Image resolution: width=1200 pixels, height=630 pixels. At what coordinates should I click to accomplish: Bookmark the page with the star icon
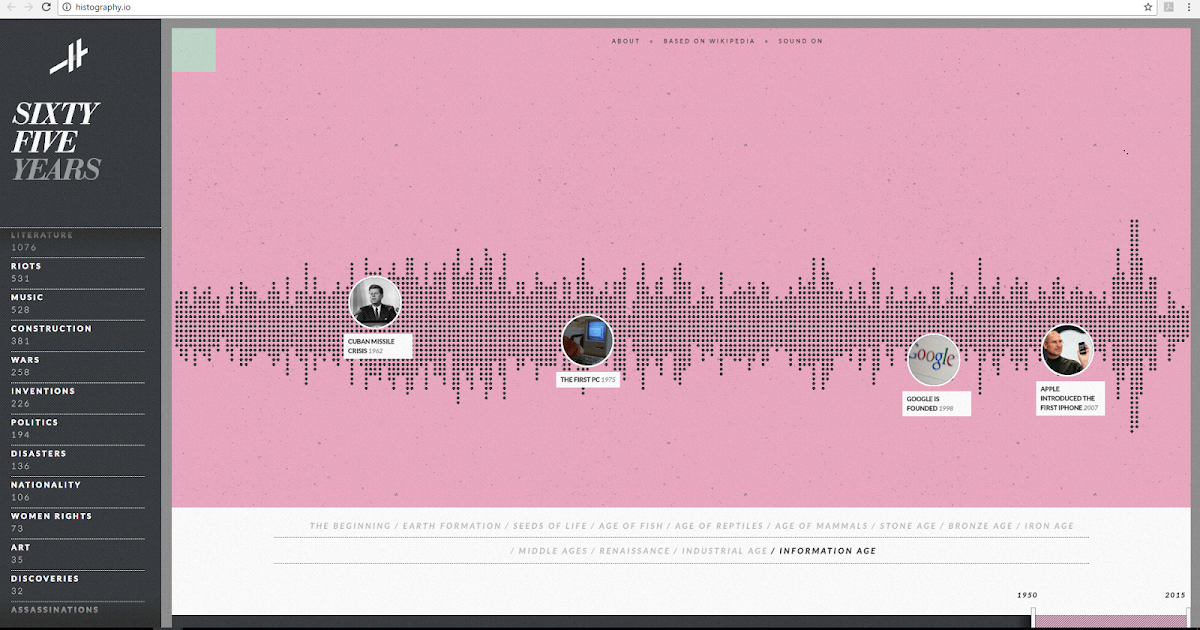[1148, 7]
